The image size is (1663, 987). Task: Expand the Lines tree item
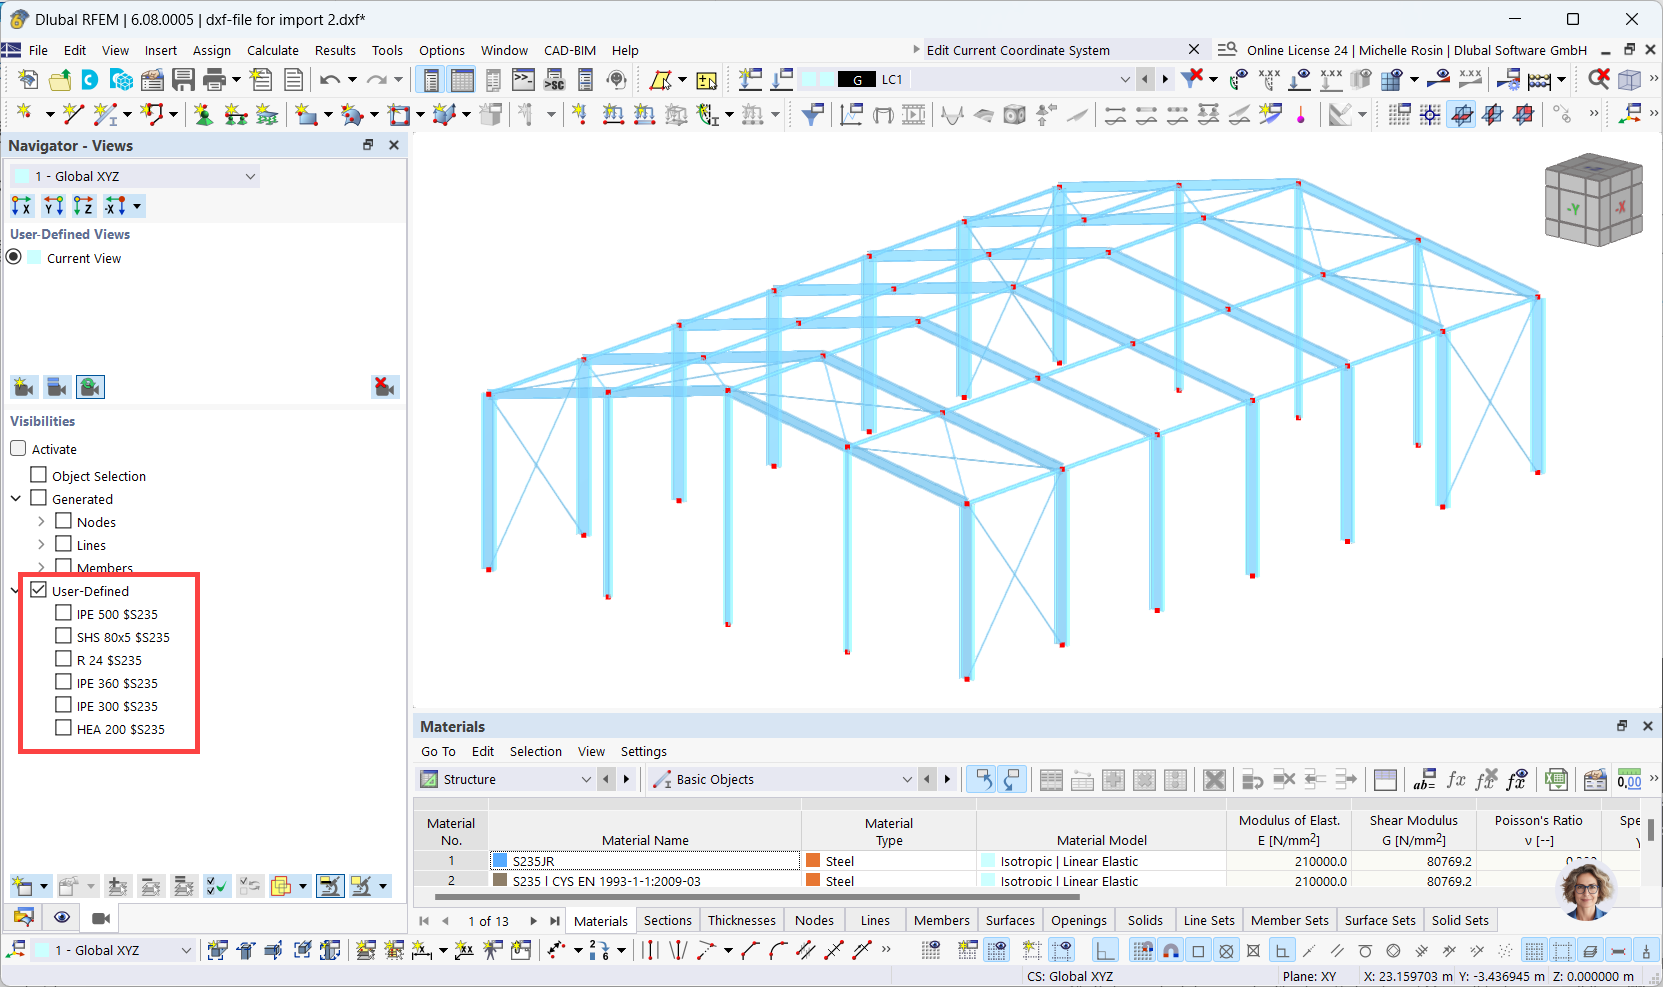pyautogui.click(x=41, y=544)
